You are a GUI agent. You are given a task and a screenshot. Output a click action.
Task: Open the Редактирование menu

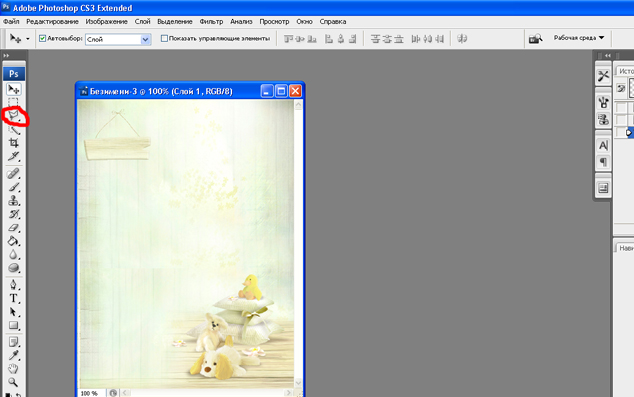[53, 21]
